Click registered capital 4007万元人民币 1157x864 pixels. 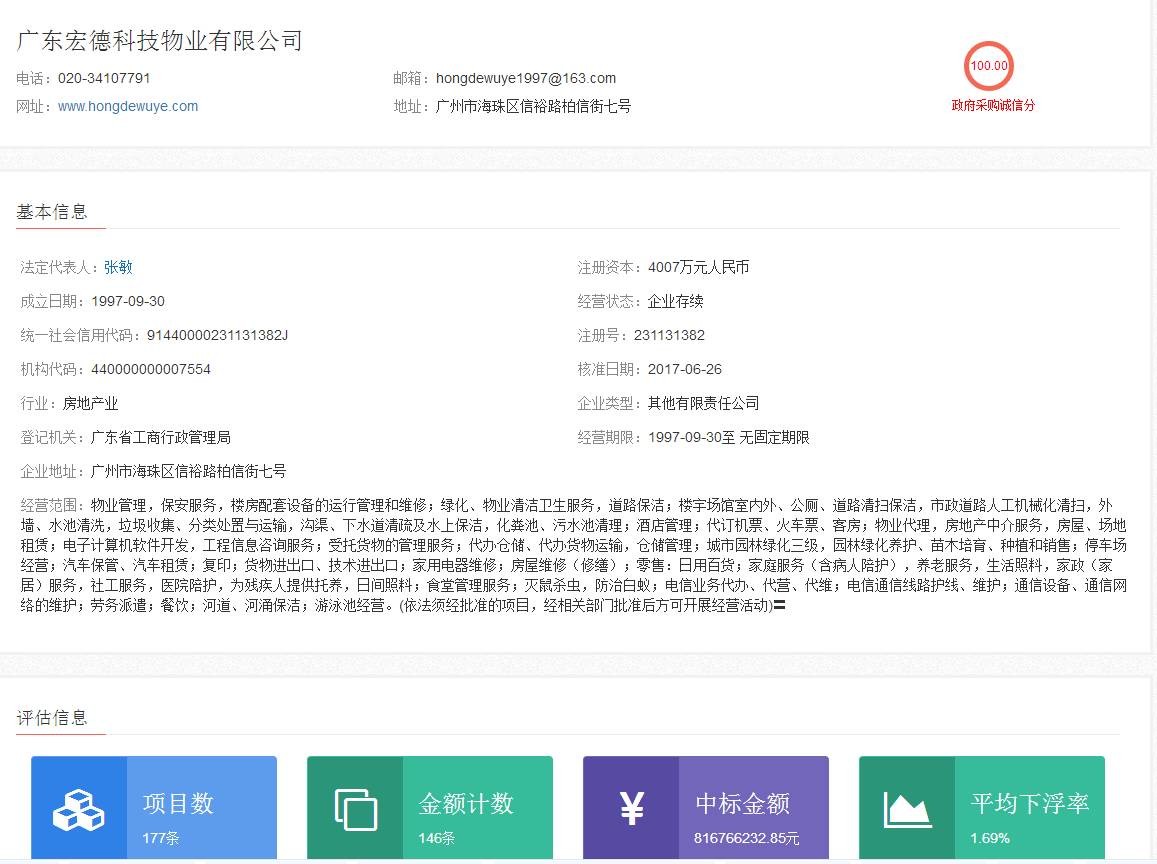pos(698,267)
